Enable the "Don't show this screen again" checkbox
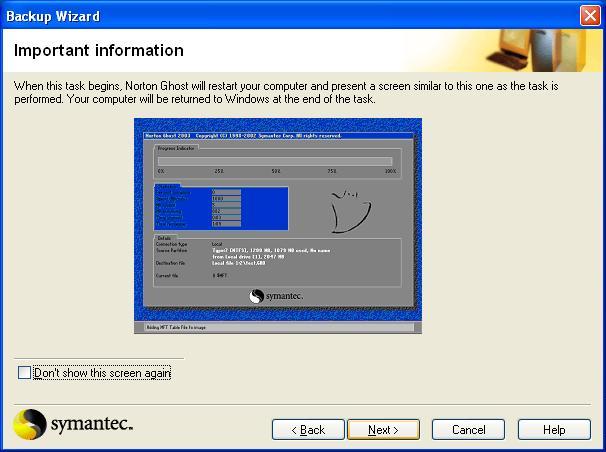This screenshot has width=606, height=452. [x=24, y=373]
